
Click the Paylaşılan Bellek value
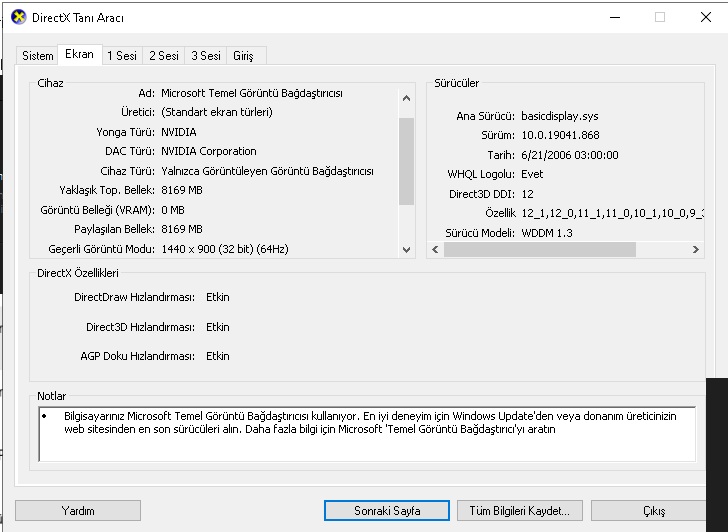point(182,229)
